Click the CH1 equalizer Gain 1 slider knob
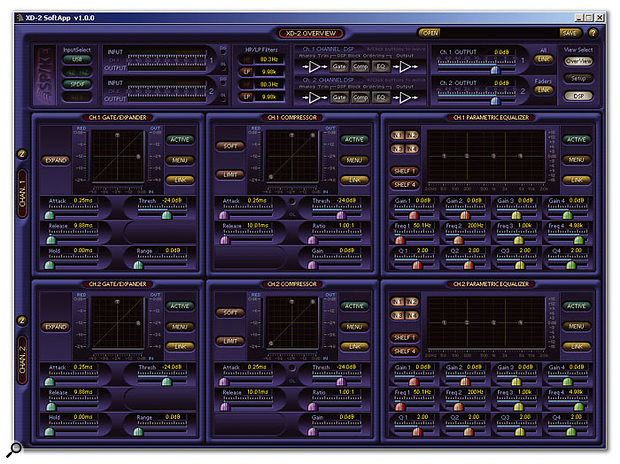 point(414,215)
